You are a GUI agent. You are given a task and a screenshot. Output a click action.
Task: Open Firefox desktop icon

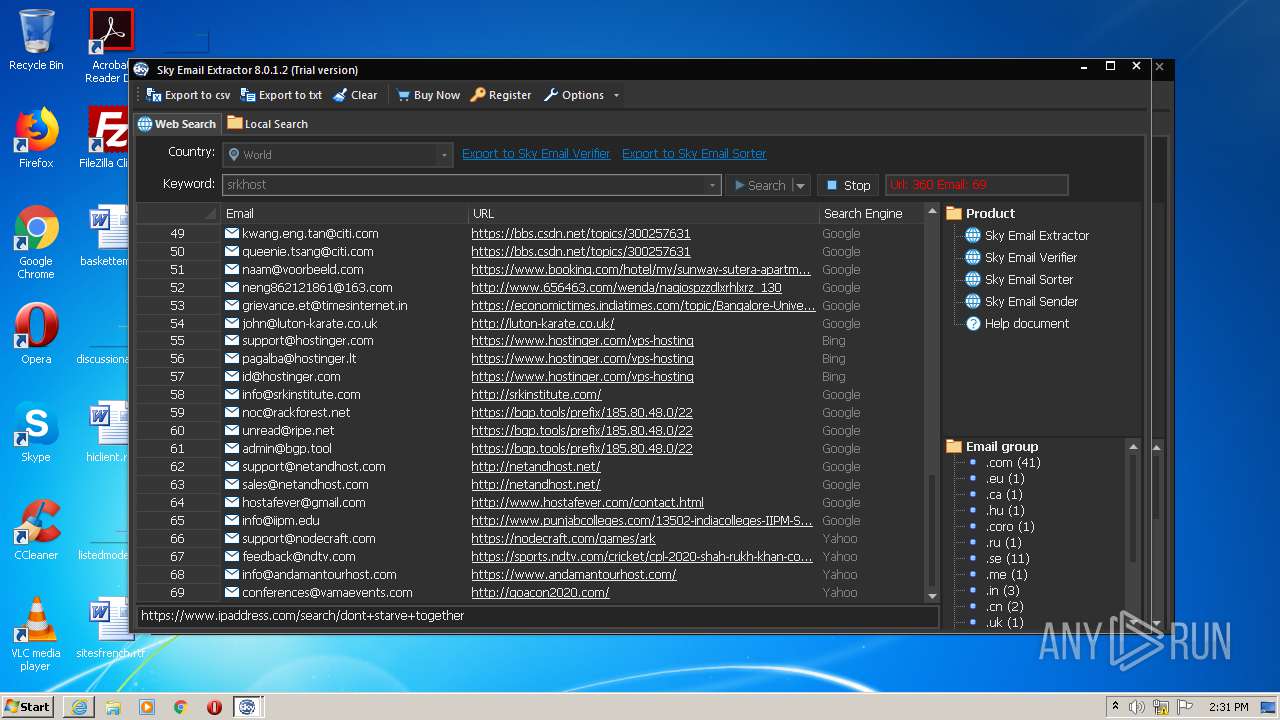(36, 137)
